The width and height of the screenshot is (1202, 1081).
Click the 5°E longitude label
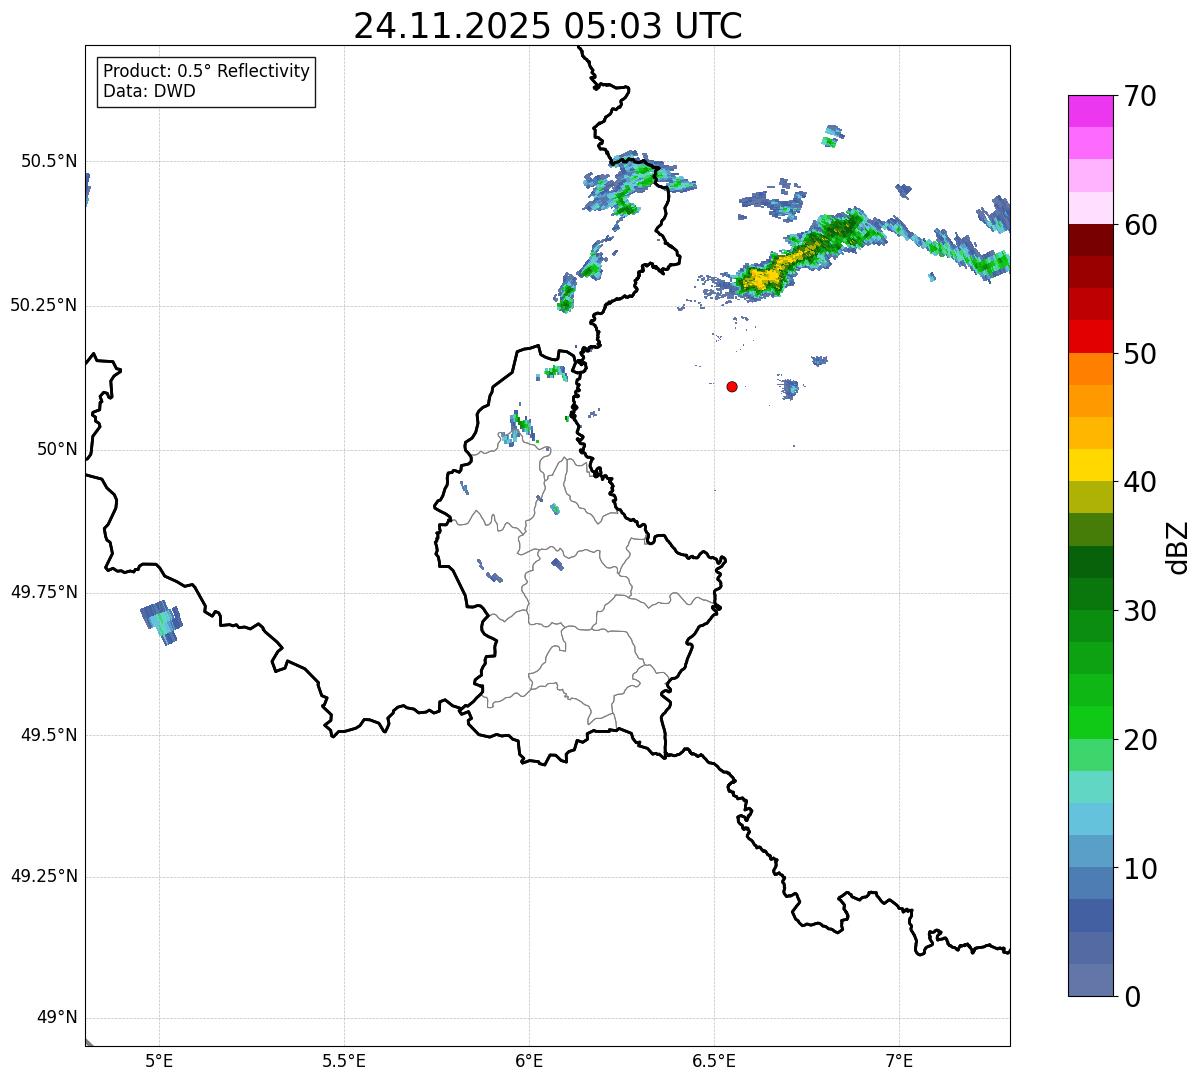[x=159, y=1060]
